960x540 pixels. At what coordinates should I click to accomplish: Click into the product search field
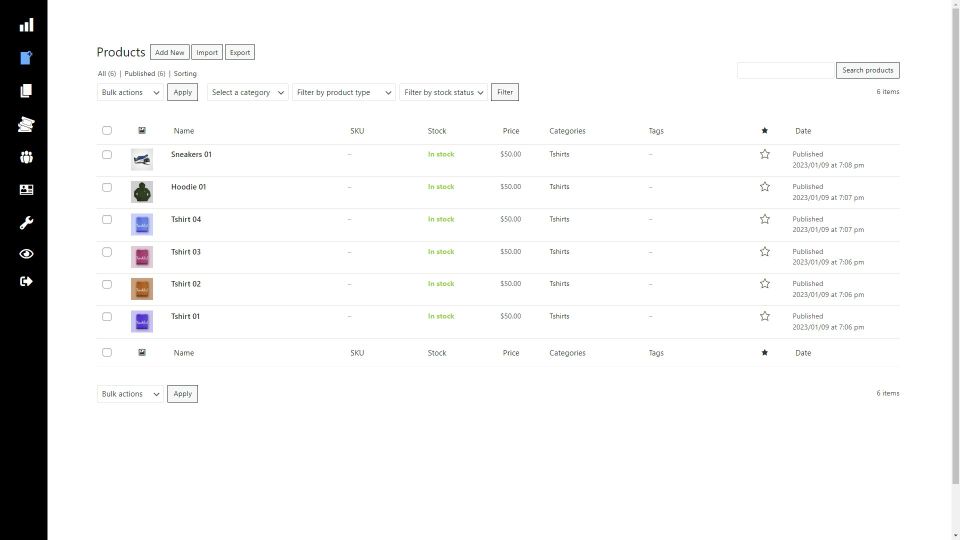pos(785,70)
